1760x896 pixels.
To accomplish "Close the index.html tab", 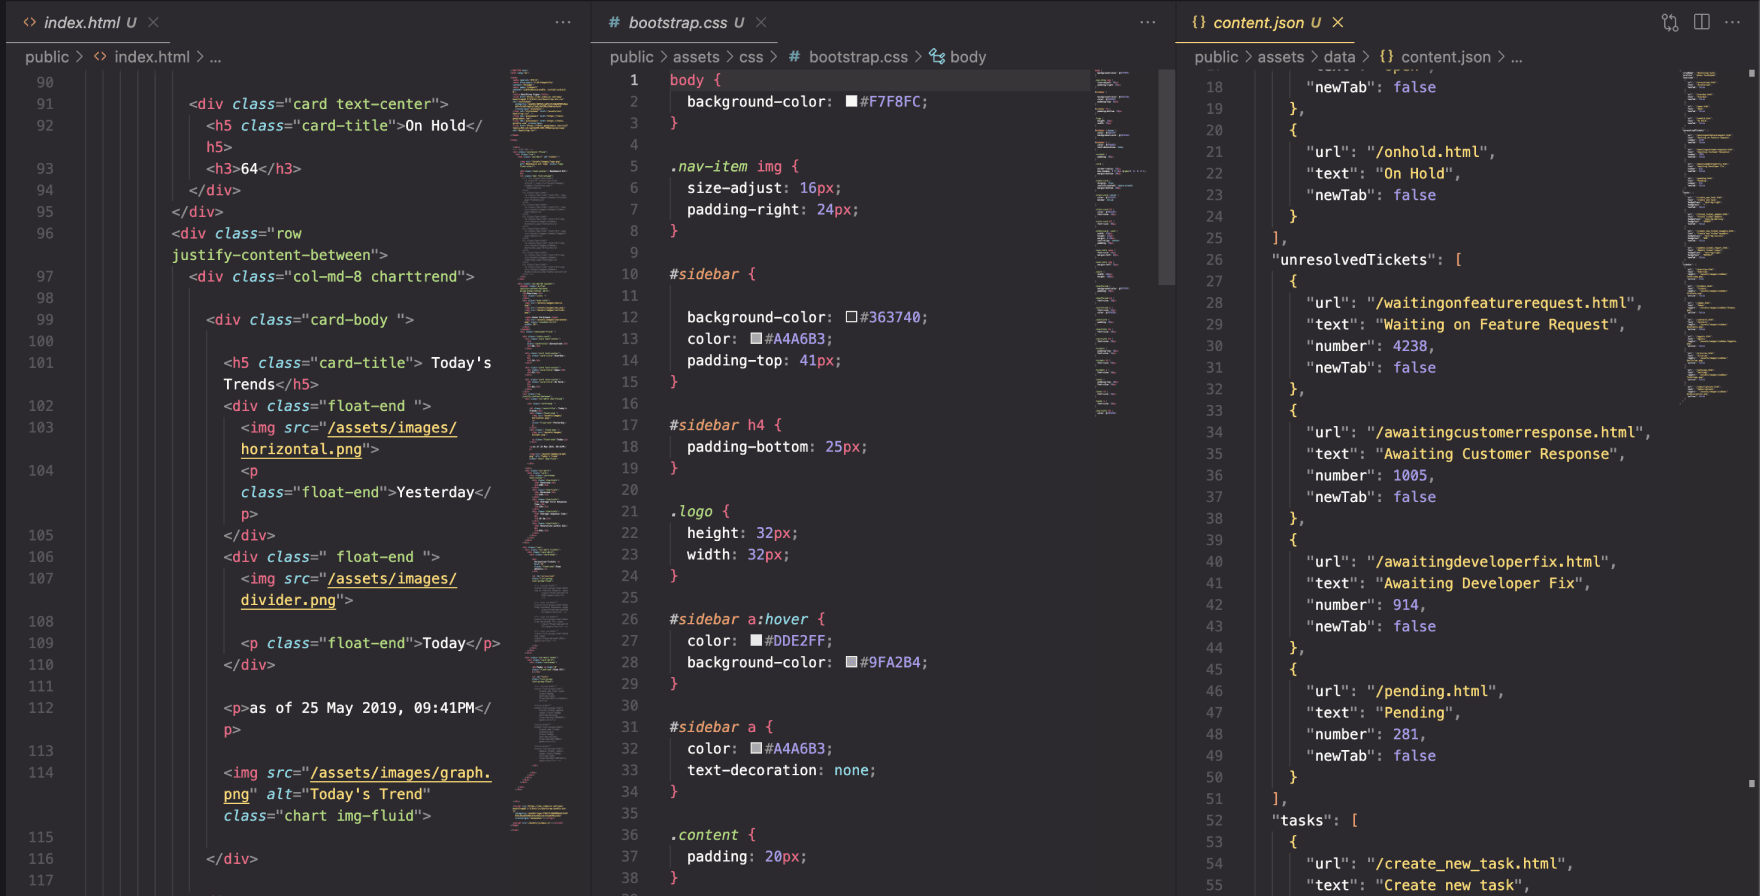I will tap(153, 22).
